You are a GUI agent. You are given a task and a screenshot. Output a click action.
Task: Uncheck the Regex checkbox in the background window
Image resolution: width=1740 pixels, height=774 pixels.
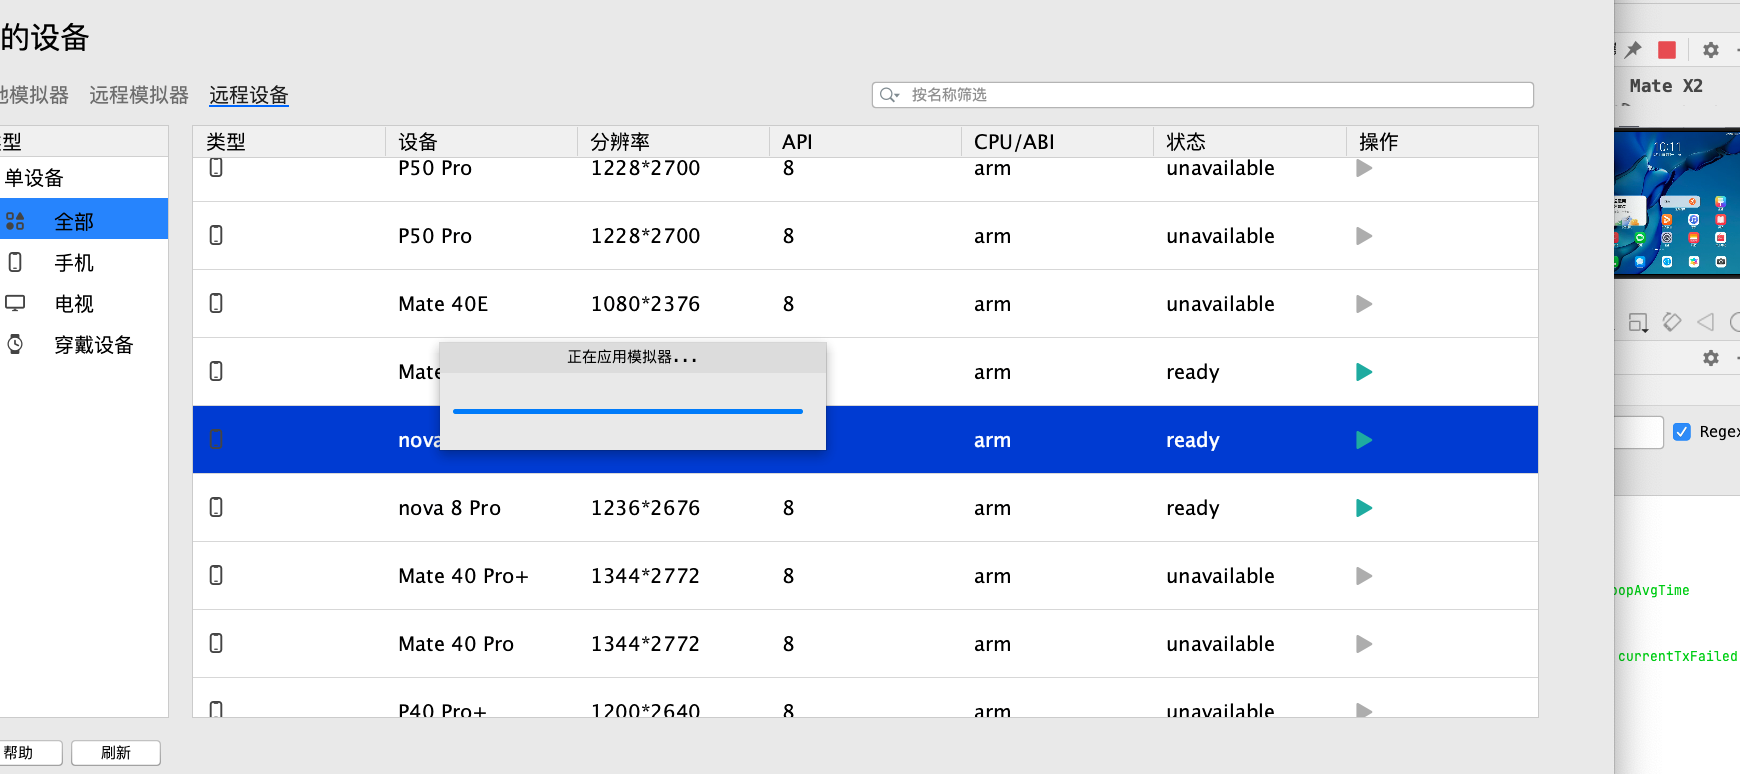click(1682, 431)
